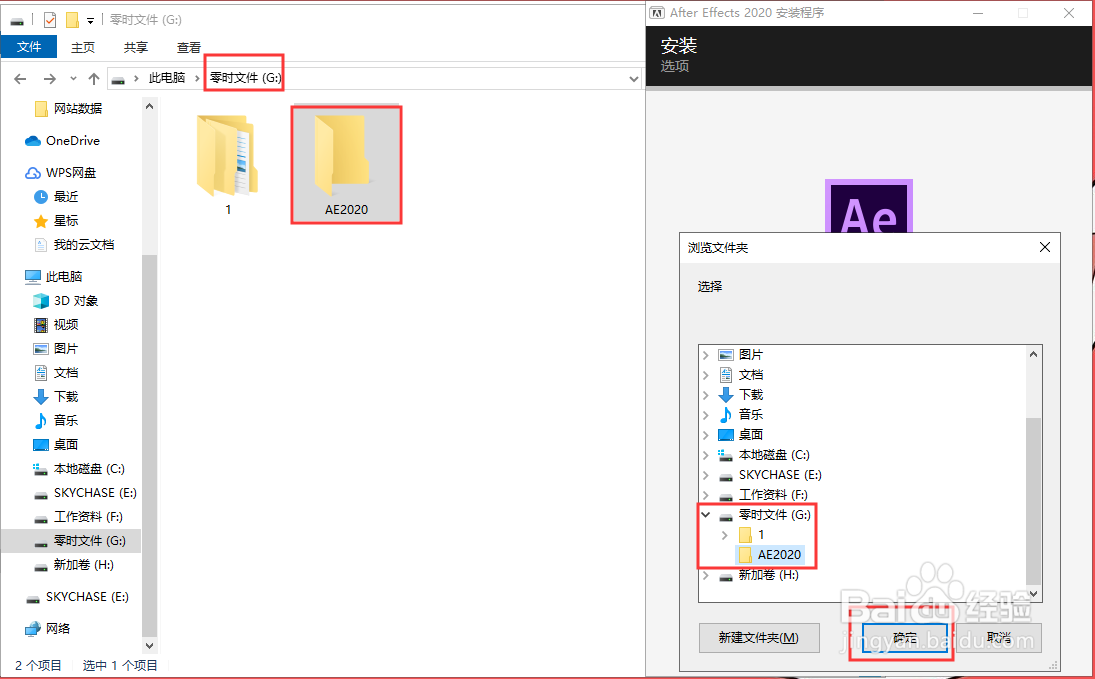
Task: Open the address bar dropdown arrow
Action: [632, 78]
